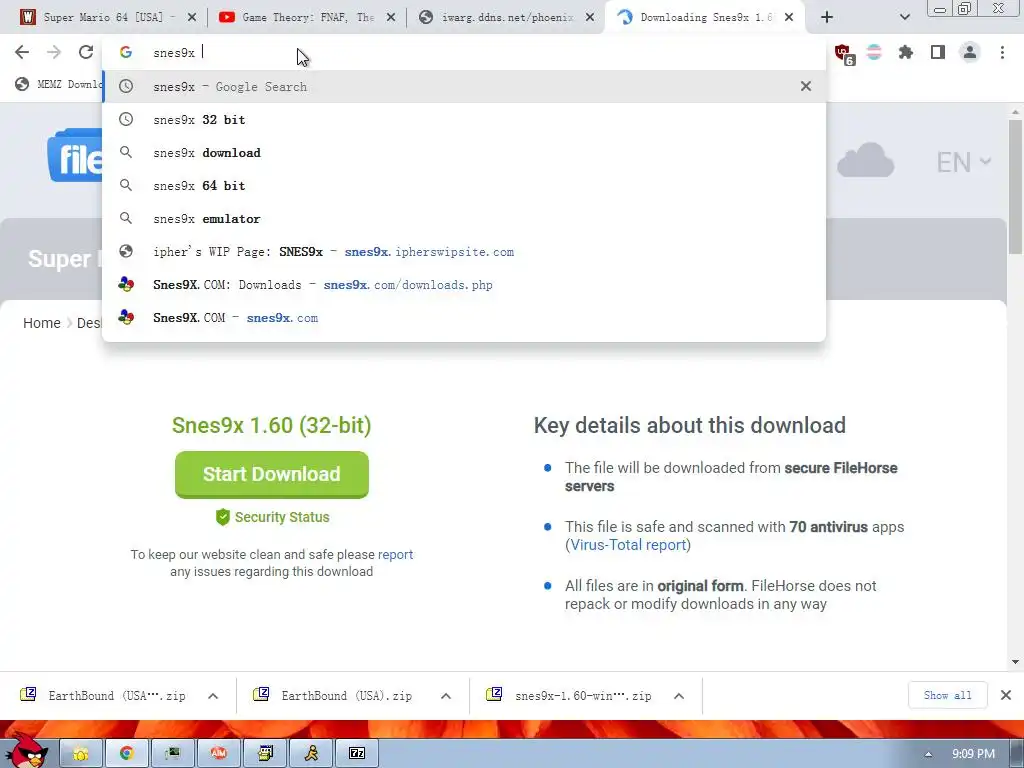Viewport: 1024px width, 768px height.
Task: Open the Snes9X.COM Downloads suggestion
Action: (464, 285)
